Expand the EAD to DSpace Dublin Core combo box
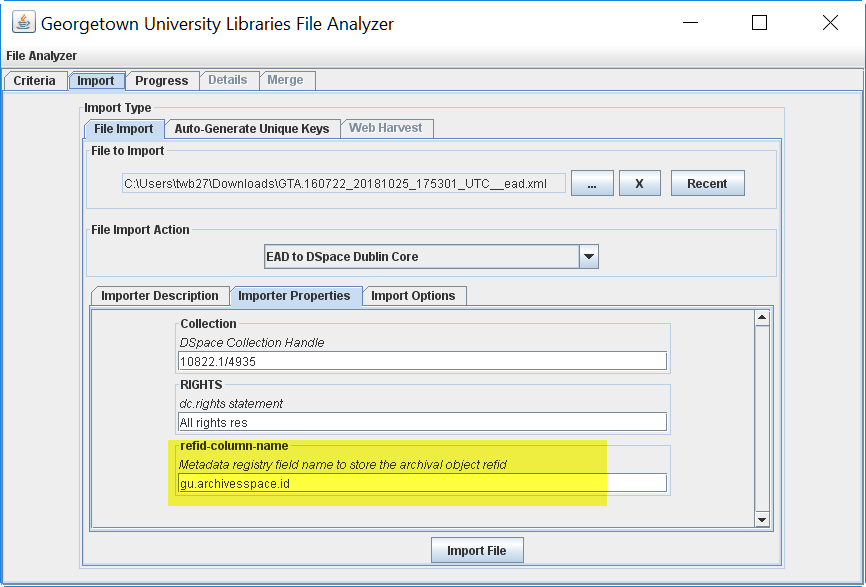 click(589, 256)
